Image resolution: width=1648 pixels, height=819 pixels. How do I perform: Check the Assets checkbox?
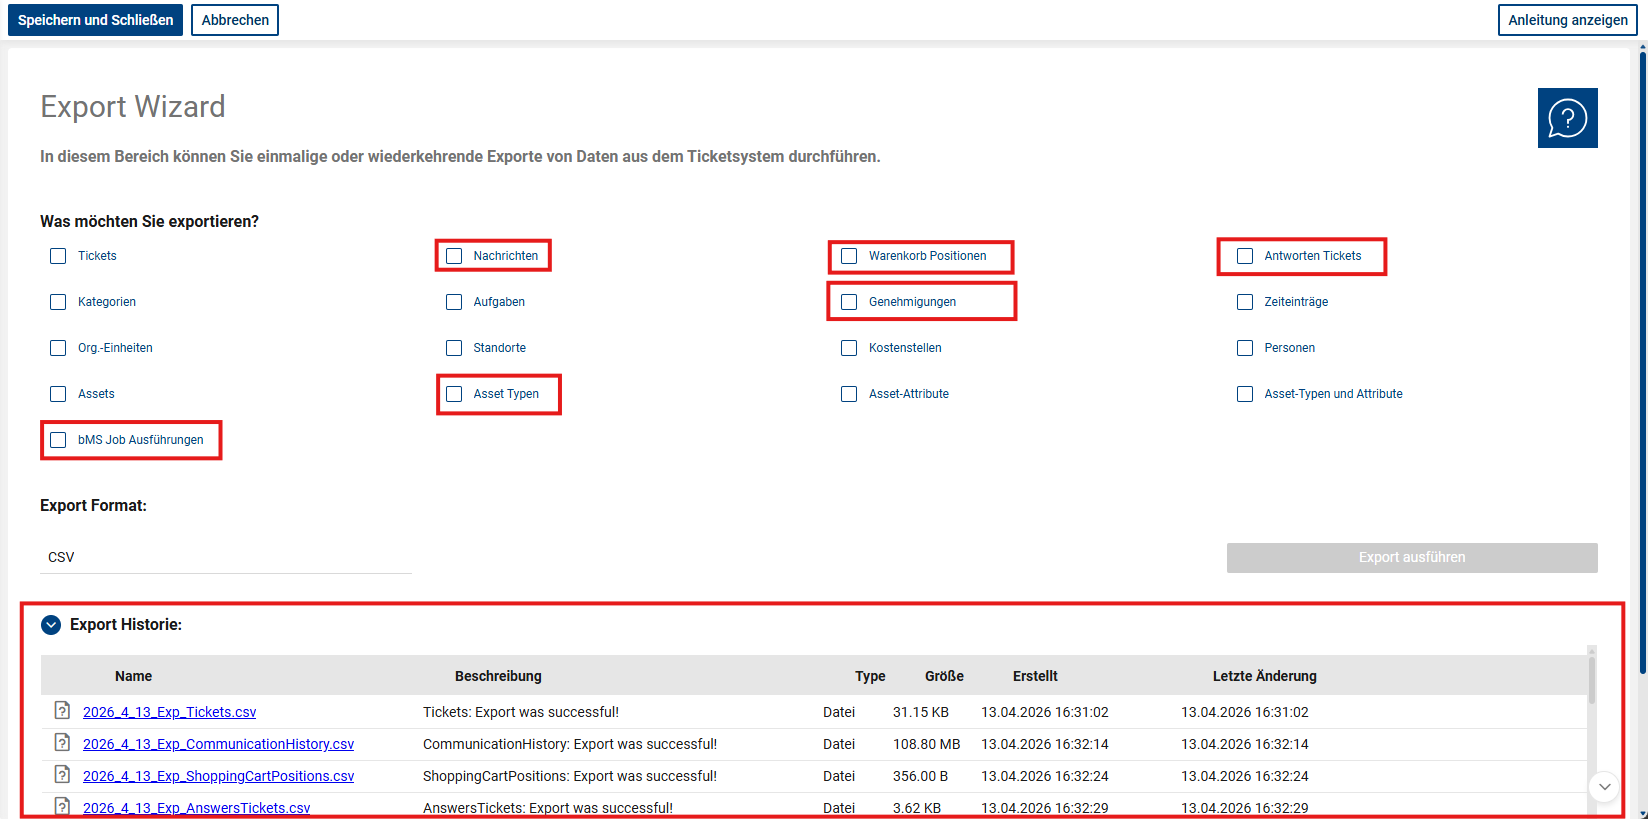[x=58, y=394]
